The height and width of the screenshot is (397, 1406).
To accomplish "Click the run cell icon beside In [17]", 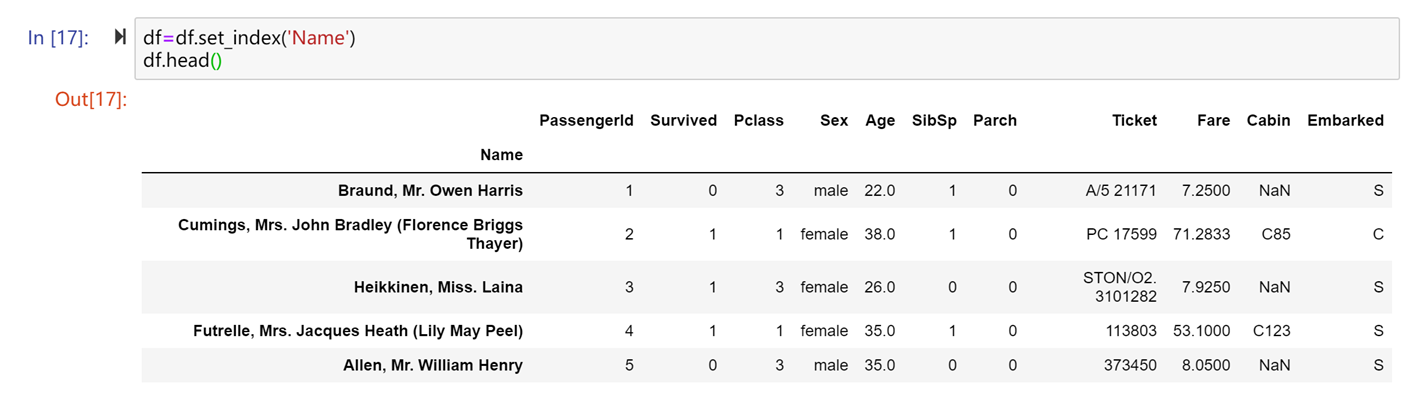I will coord(121,37).
